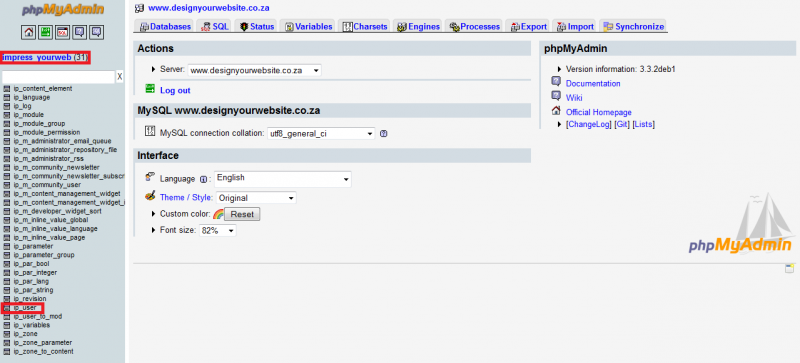This screenshot has height=363, width=800.
Task: Open the ip_m_community_user table
Action: [x=47, y=185]
